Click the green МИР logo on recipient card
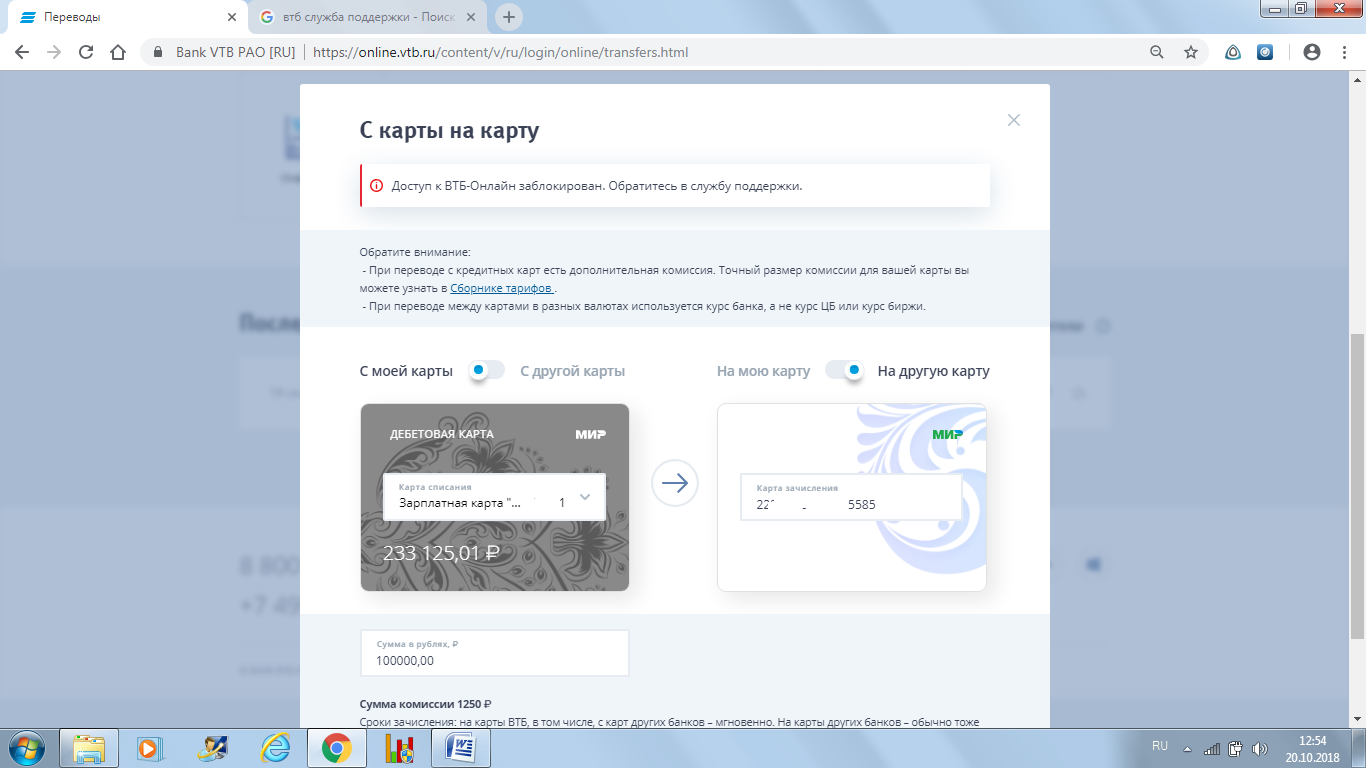1366x768 pixels. (947, 434)
